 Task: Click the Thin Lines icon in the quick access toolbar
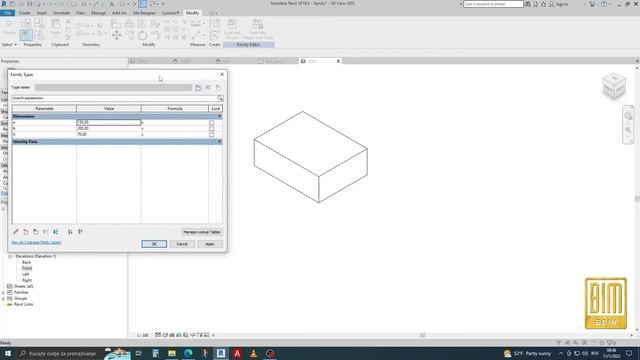pos(142,4)
